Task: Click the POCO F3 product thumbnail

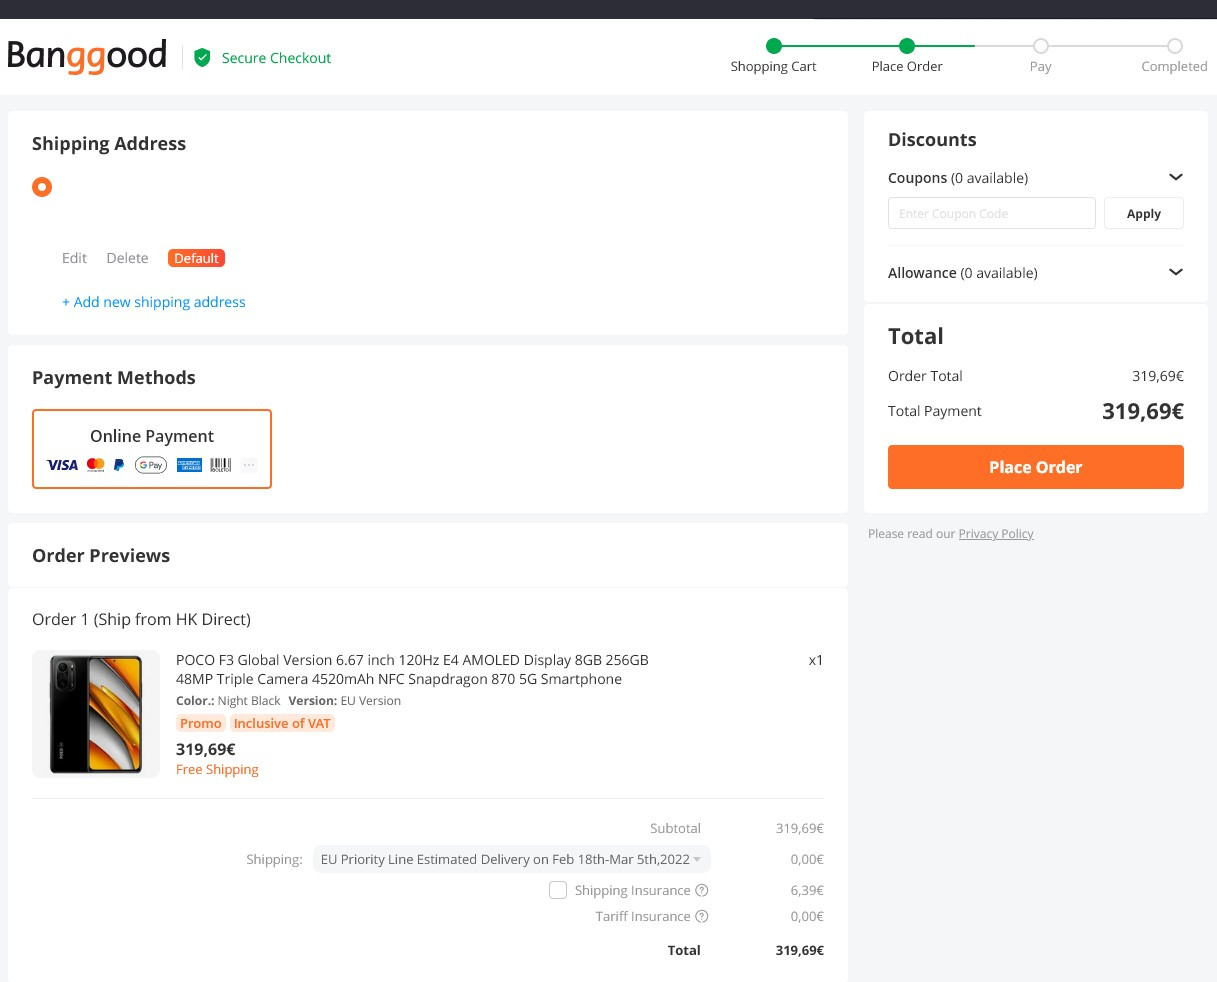Action: [x=96, y=714]
